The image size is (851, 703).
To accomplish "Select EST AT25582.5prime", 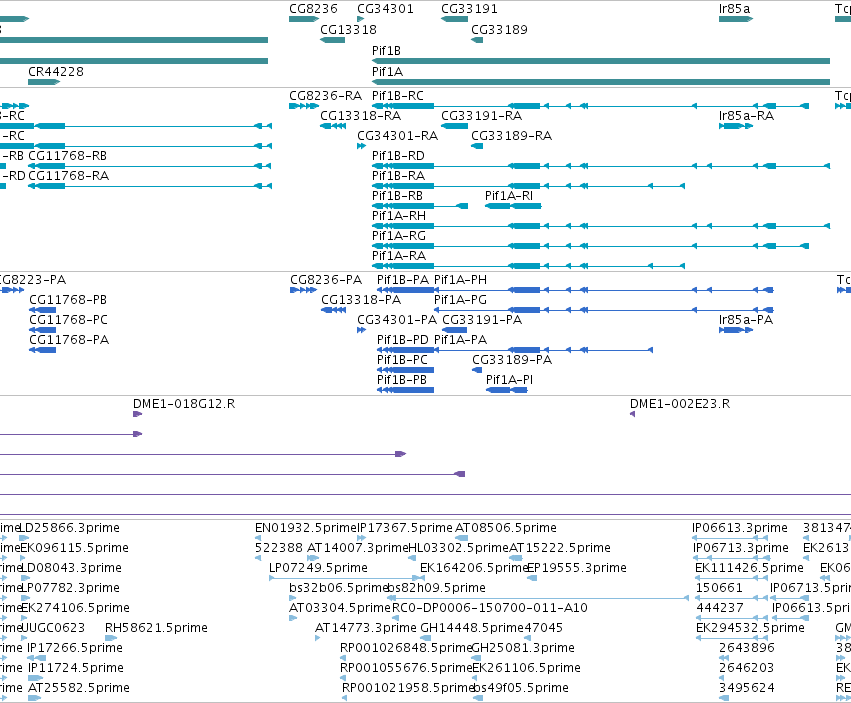I will tap(35, 698).
